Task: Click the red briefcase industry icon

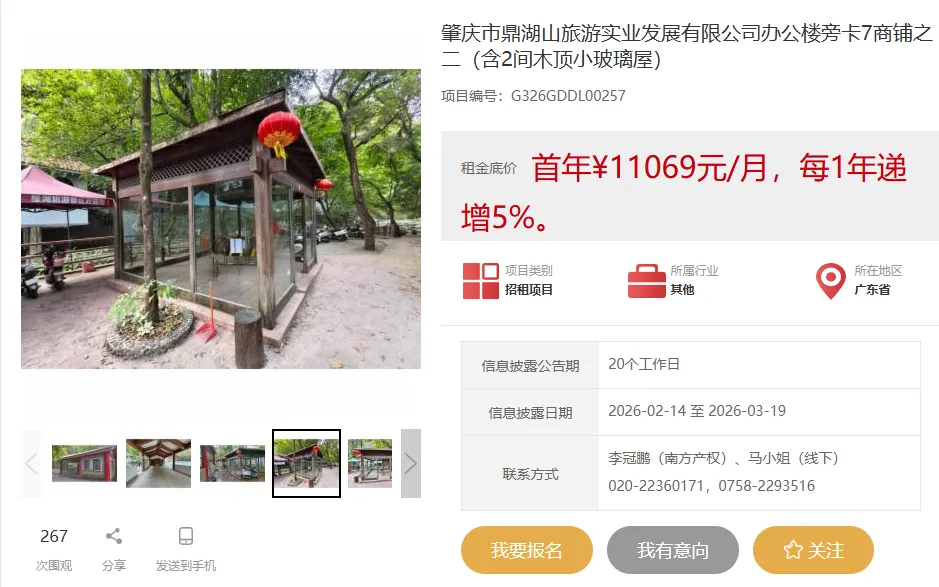Action: click(647, 281)
